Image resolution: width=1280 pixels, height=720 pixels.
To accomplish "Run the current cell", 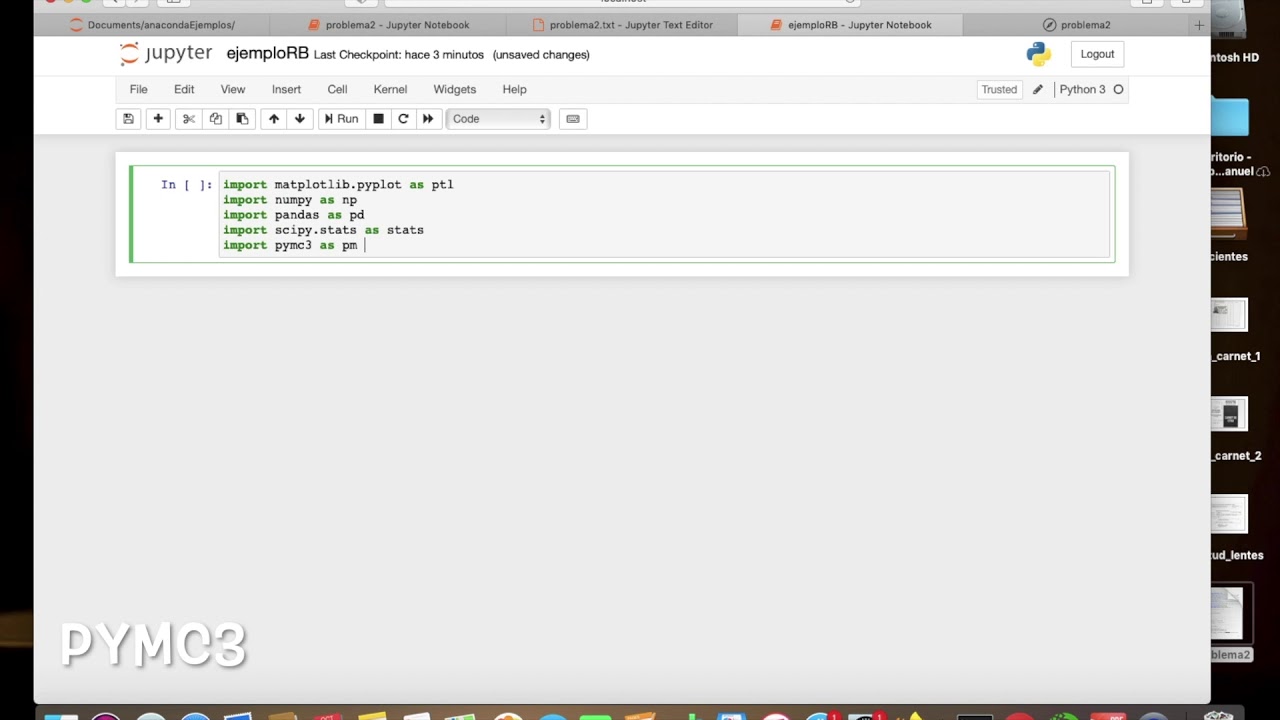I will coord(341,119).
